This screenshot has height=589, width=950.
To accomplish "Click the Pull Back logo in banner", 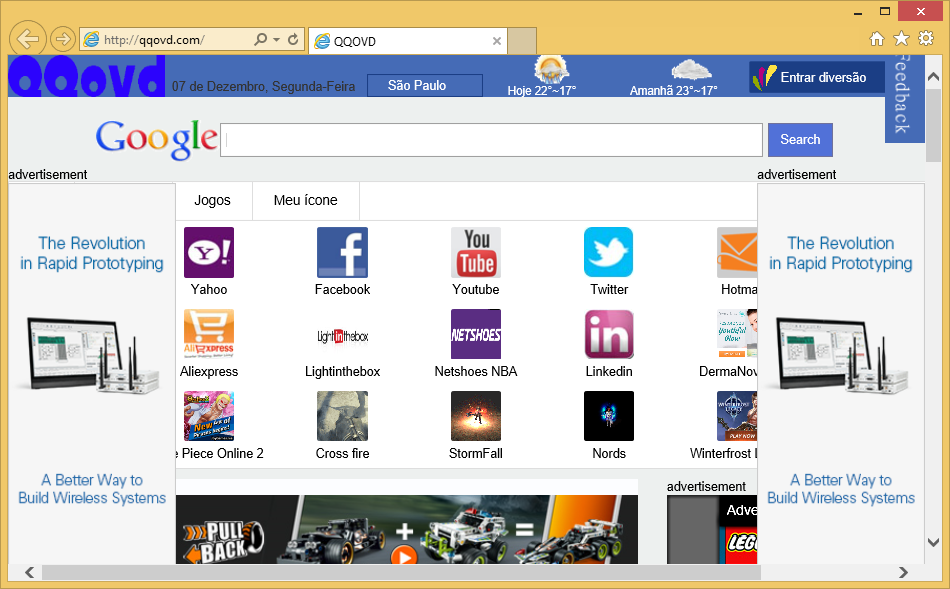I will coord(224,542).
